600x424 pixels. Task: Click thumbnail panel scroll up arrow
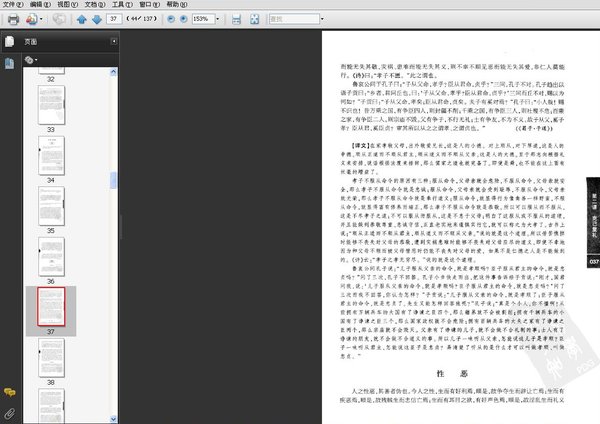pyautogui.click(x=113, y=72)
